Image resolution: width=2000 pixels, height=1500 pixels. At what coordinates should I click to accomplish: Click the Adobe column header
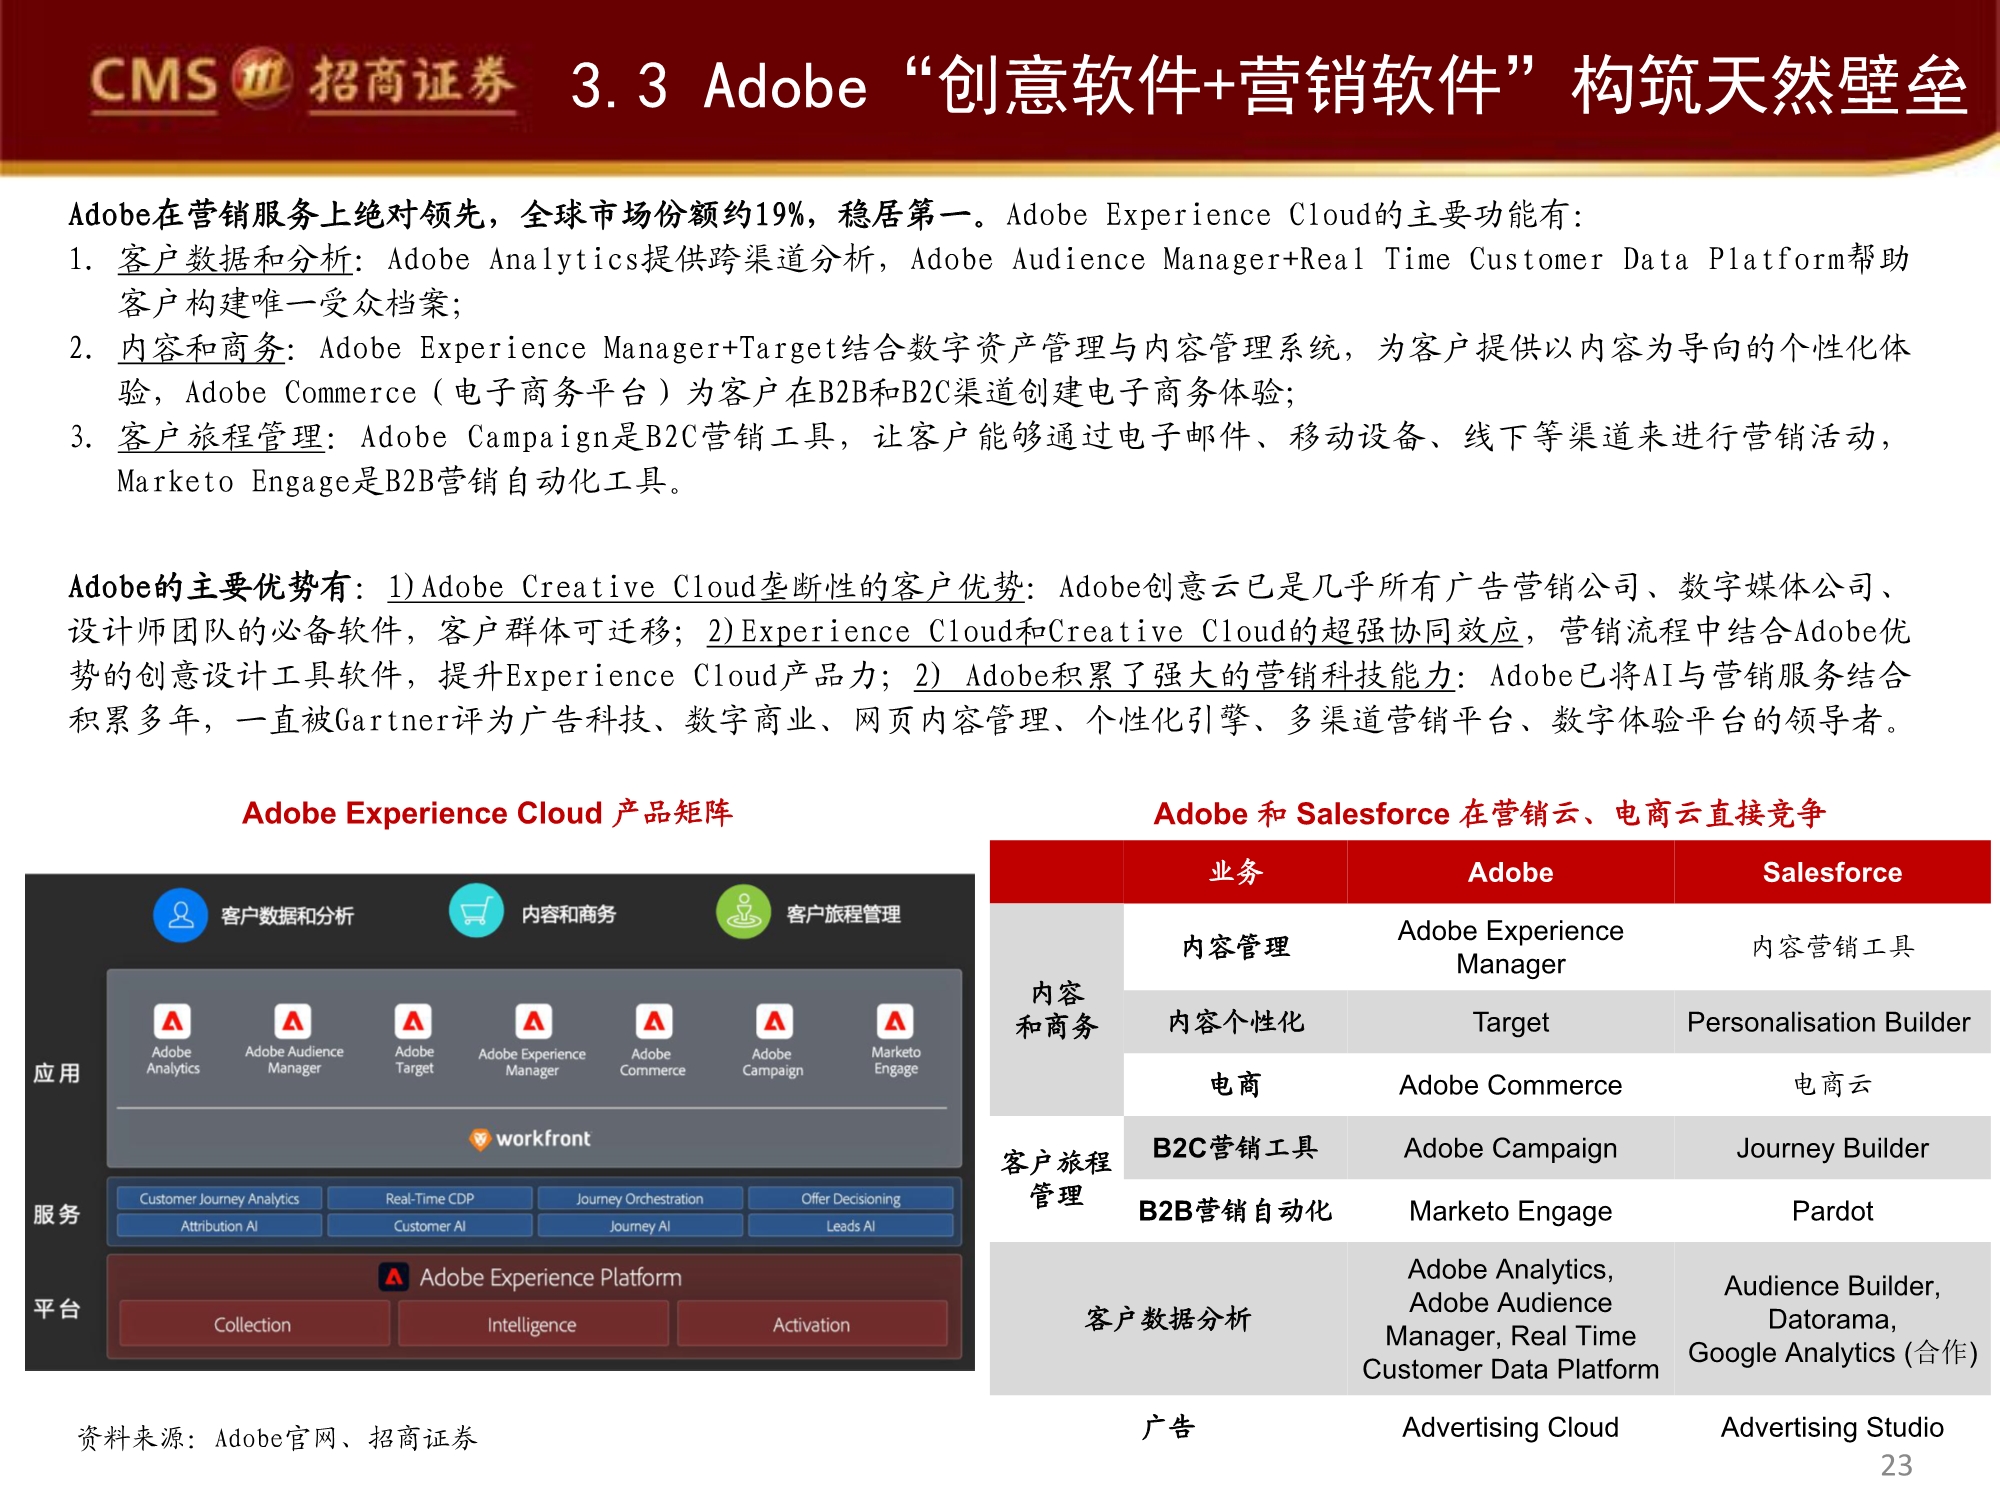click(x=1509, y=871)
